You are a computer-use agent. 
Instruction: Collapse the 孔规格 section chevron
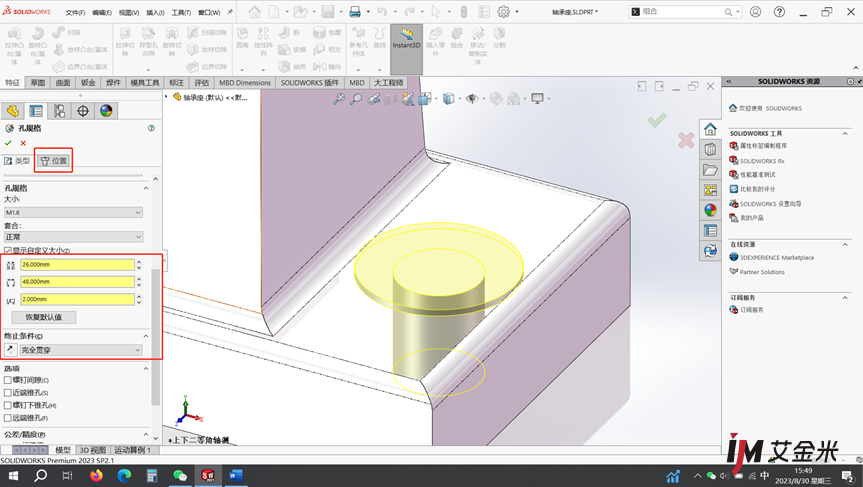tap(146, 188)
